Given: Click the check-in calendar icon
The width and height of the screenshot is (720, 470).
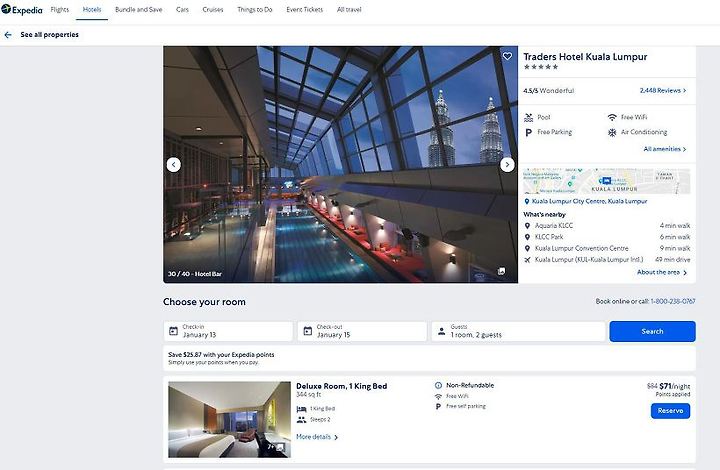Looking at the screenshot, I should tap(173, 331).
